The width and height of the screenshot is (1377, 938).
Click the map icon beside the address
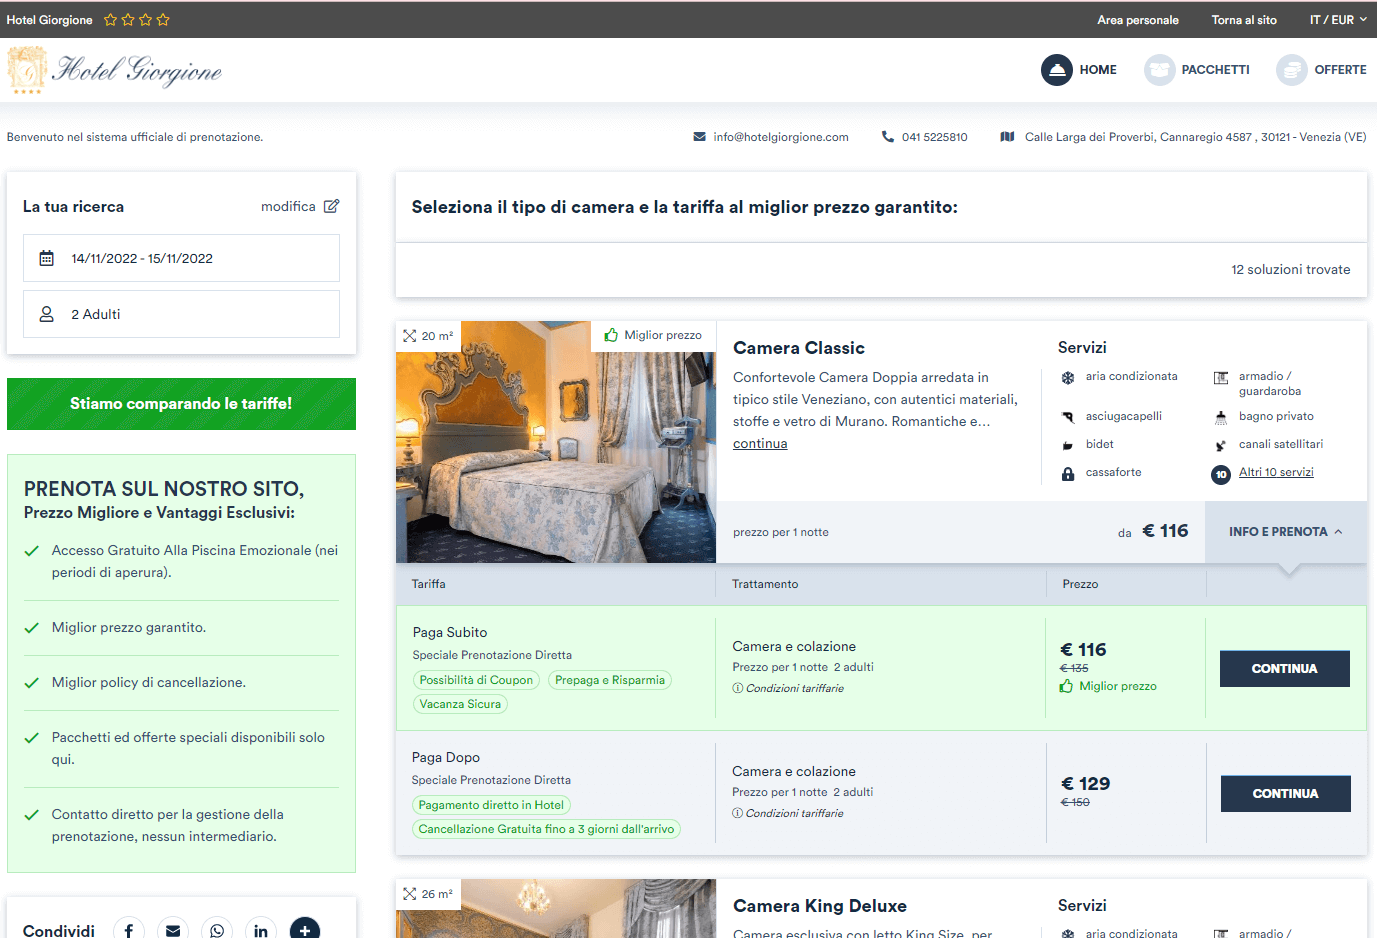tap(1008, 137)
